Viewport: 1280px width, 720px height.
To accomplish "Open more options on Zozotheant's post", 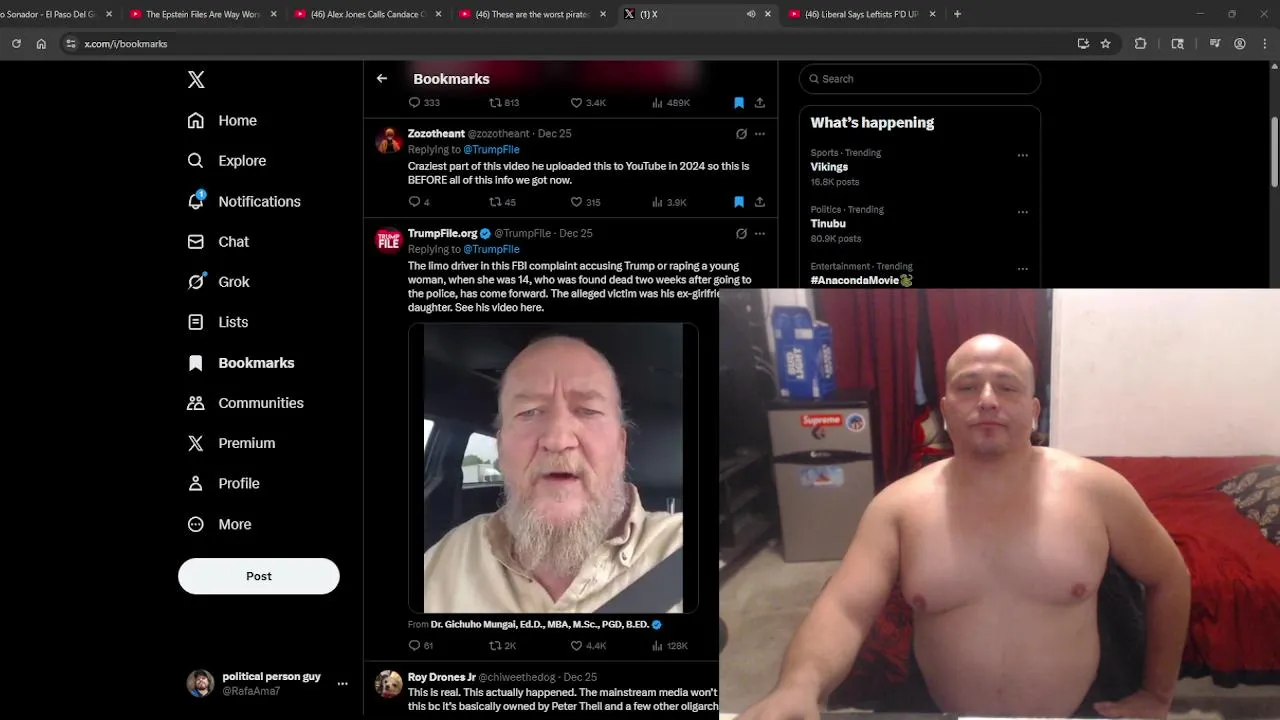I will (x=760, y=134).
